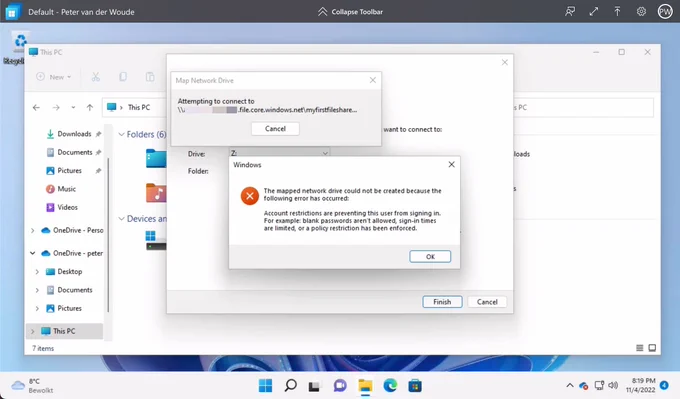Collapse the Folders (6) group
680x399 pixels.
(x=122, y=134)
